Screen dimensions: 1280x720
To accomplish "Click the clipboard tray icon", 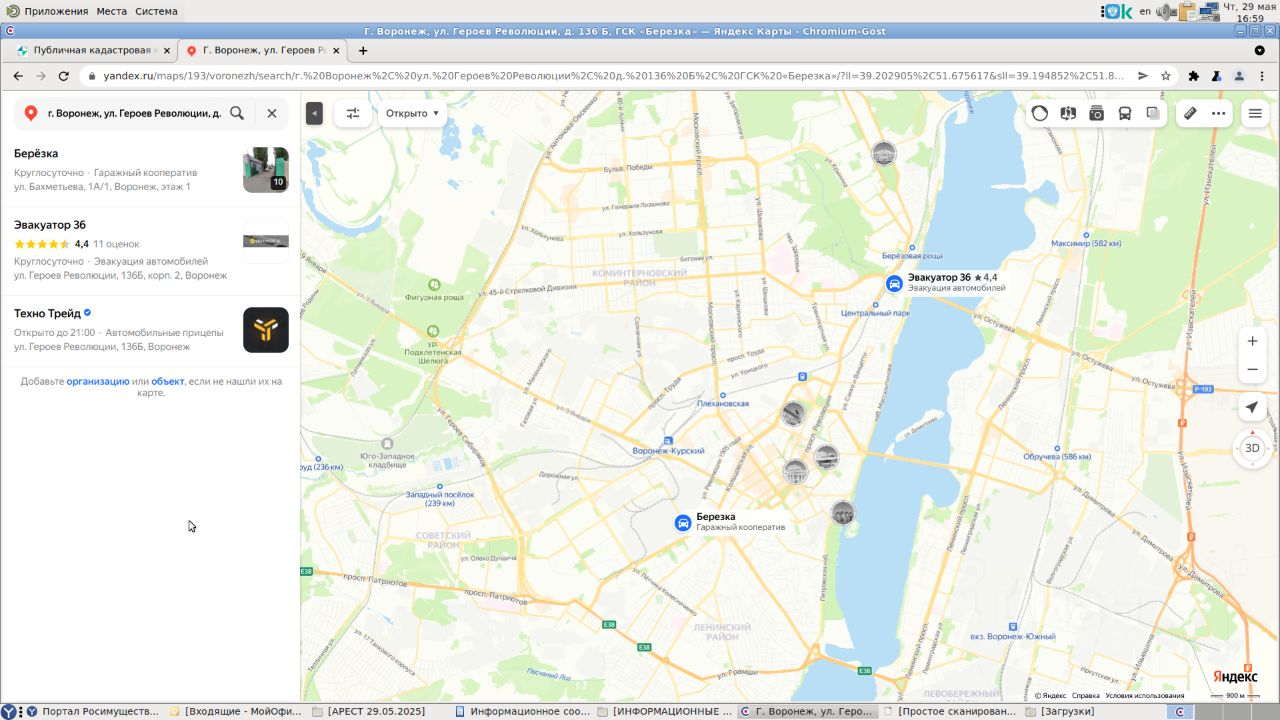I will click(x=1188, y=12).
